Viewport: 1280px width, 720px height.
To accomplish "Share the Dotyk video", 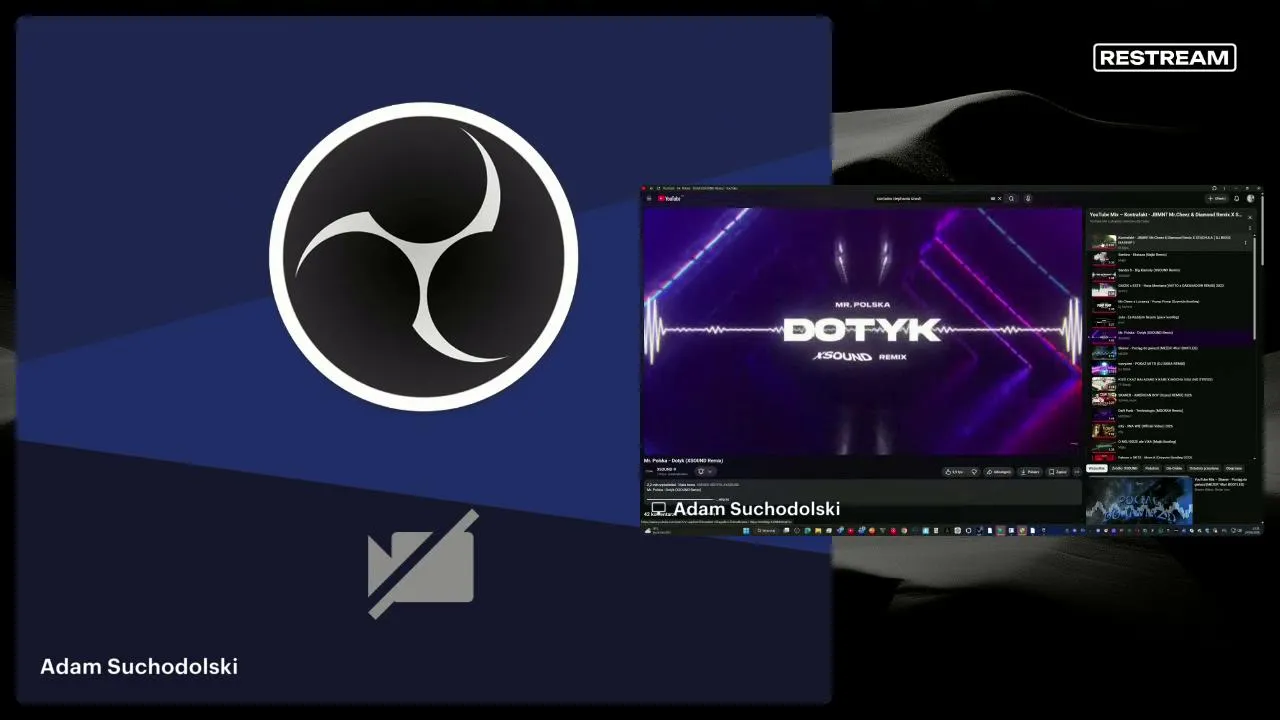I will point(999,472).
